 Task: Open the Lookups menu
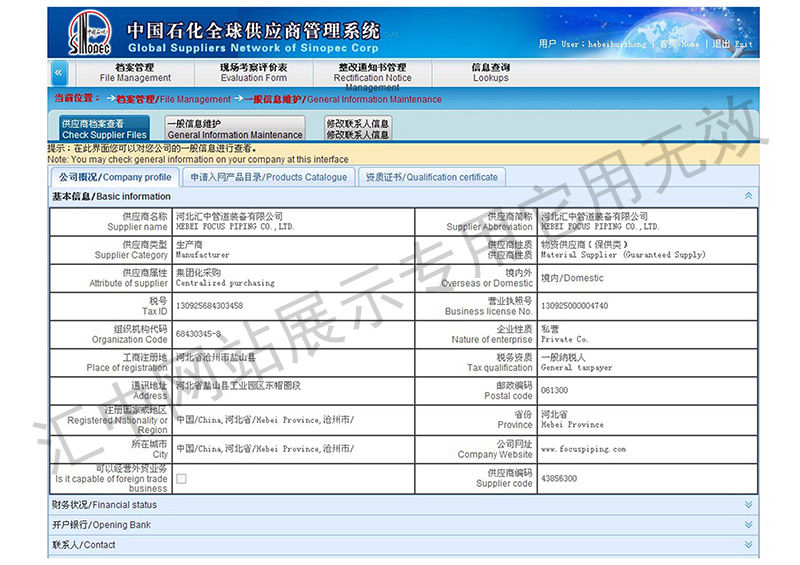point(490,72)
